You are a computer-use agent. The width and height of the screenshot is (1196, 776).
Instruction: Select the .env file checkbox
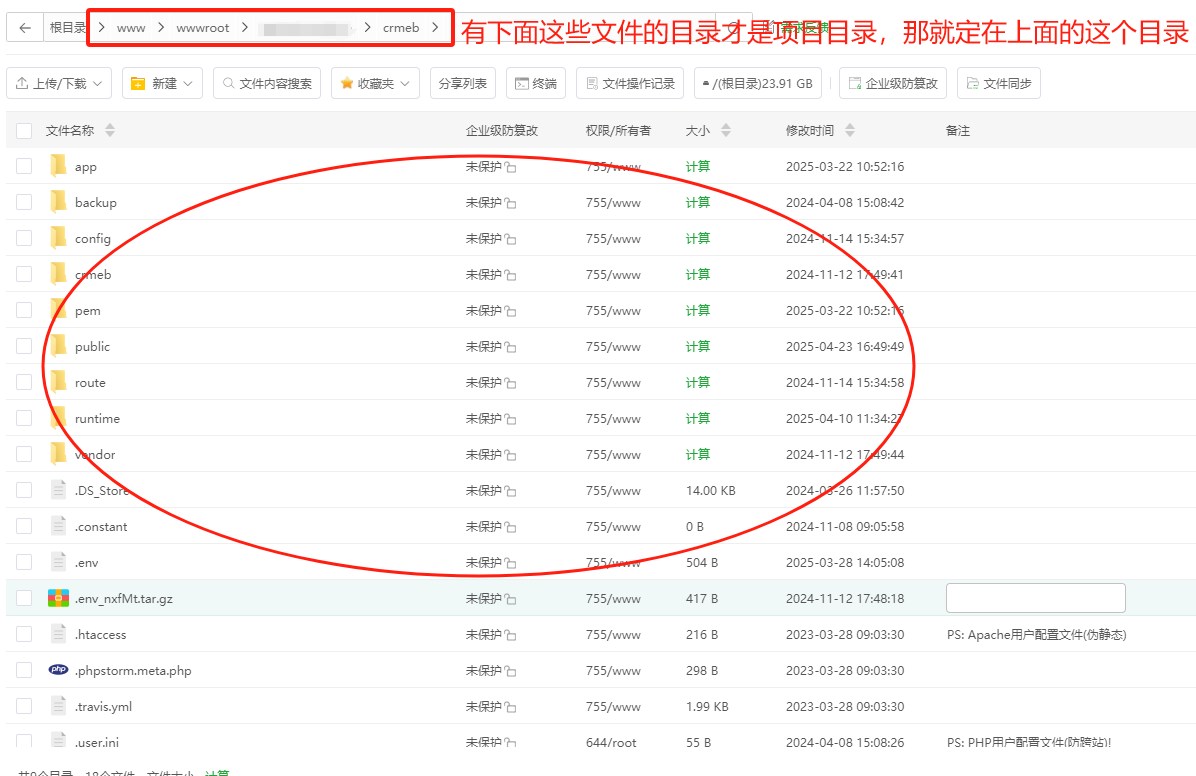(24, 562)
